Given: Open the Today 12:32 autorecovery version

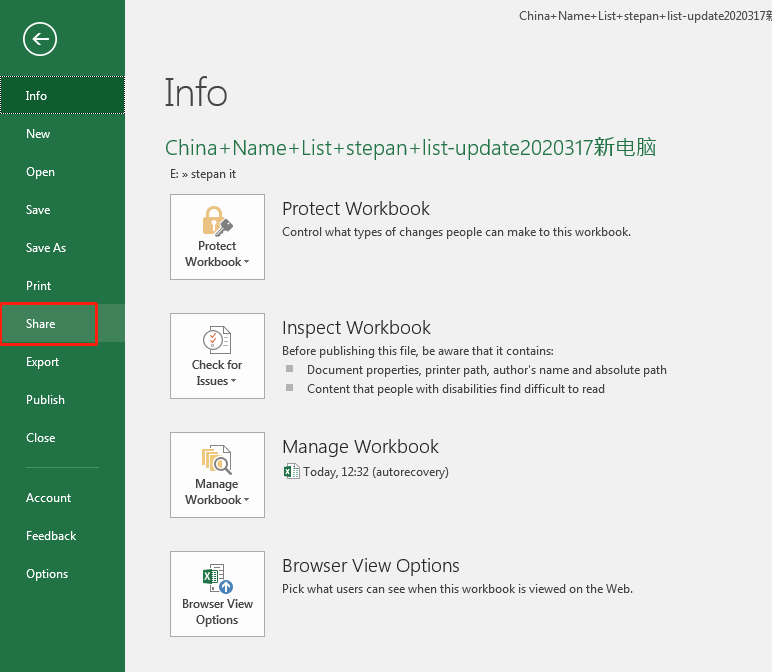Looking at the screenshot, I should (x=376, y=472).
